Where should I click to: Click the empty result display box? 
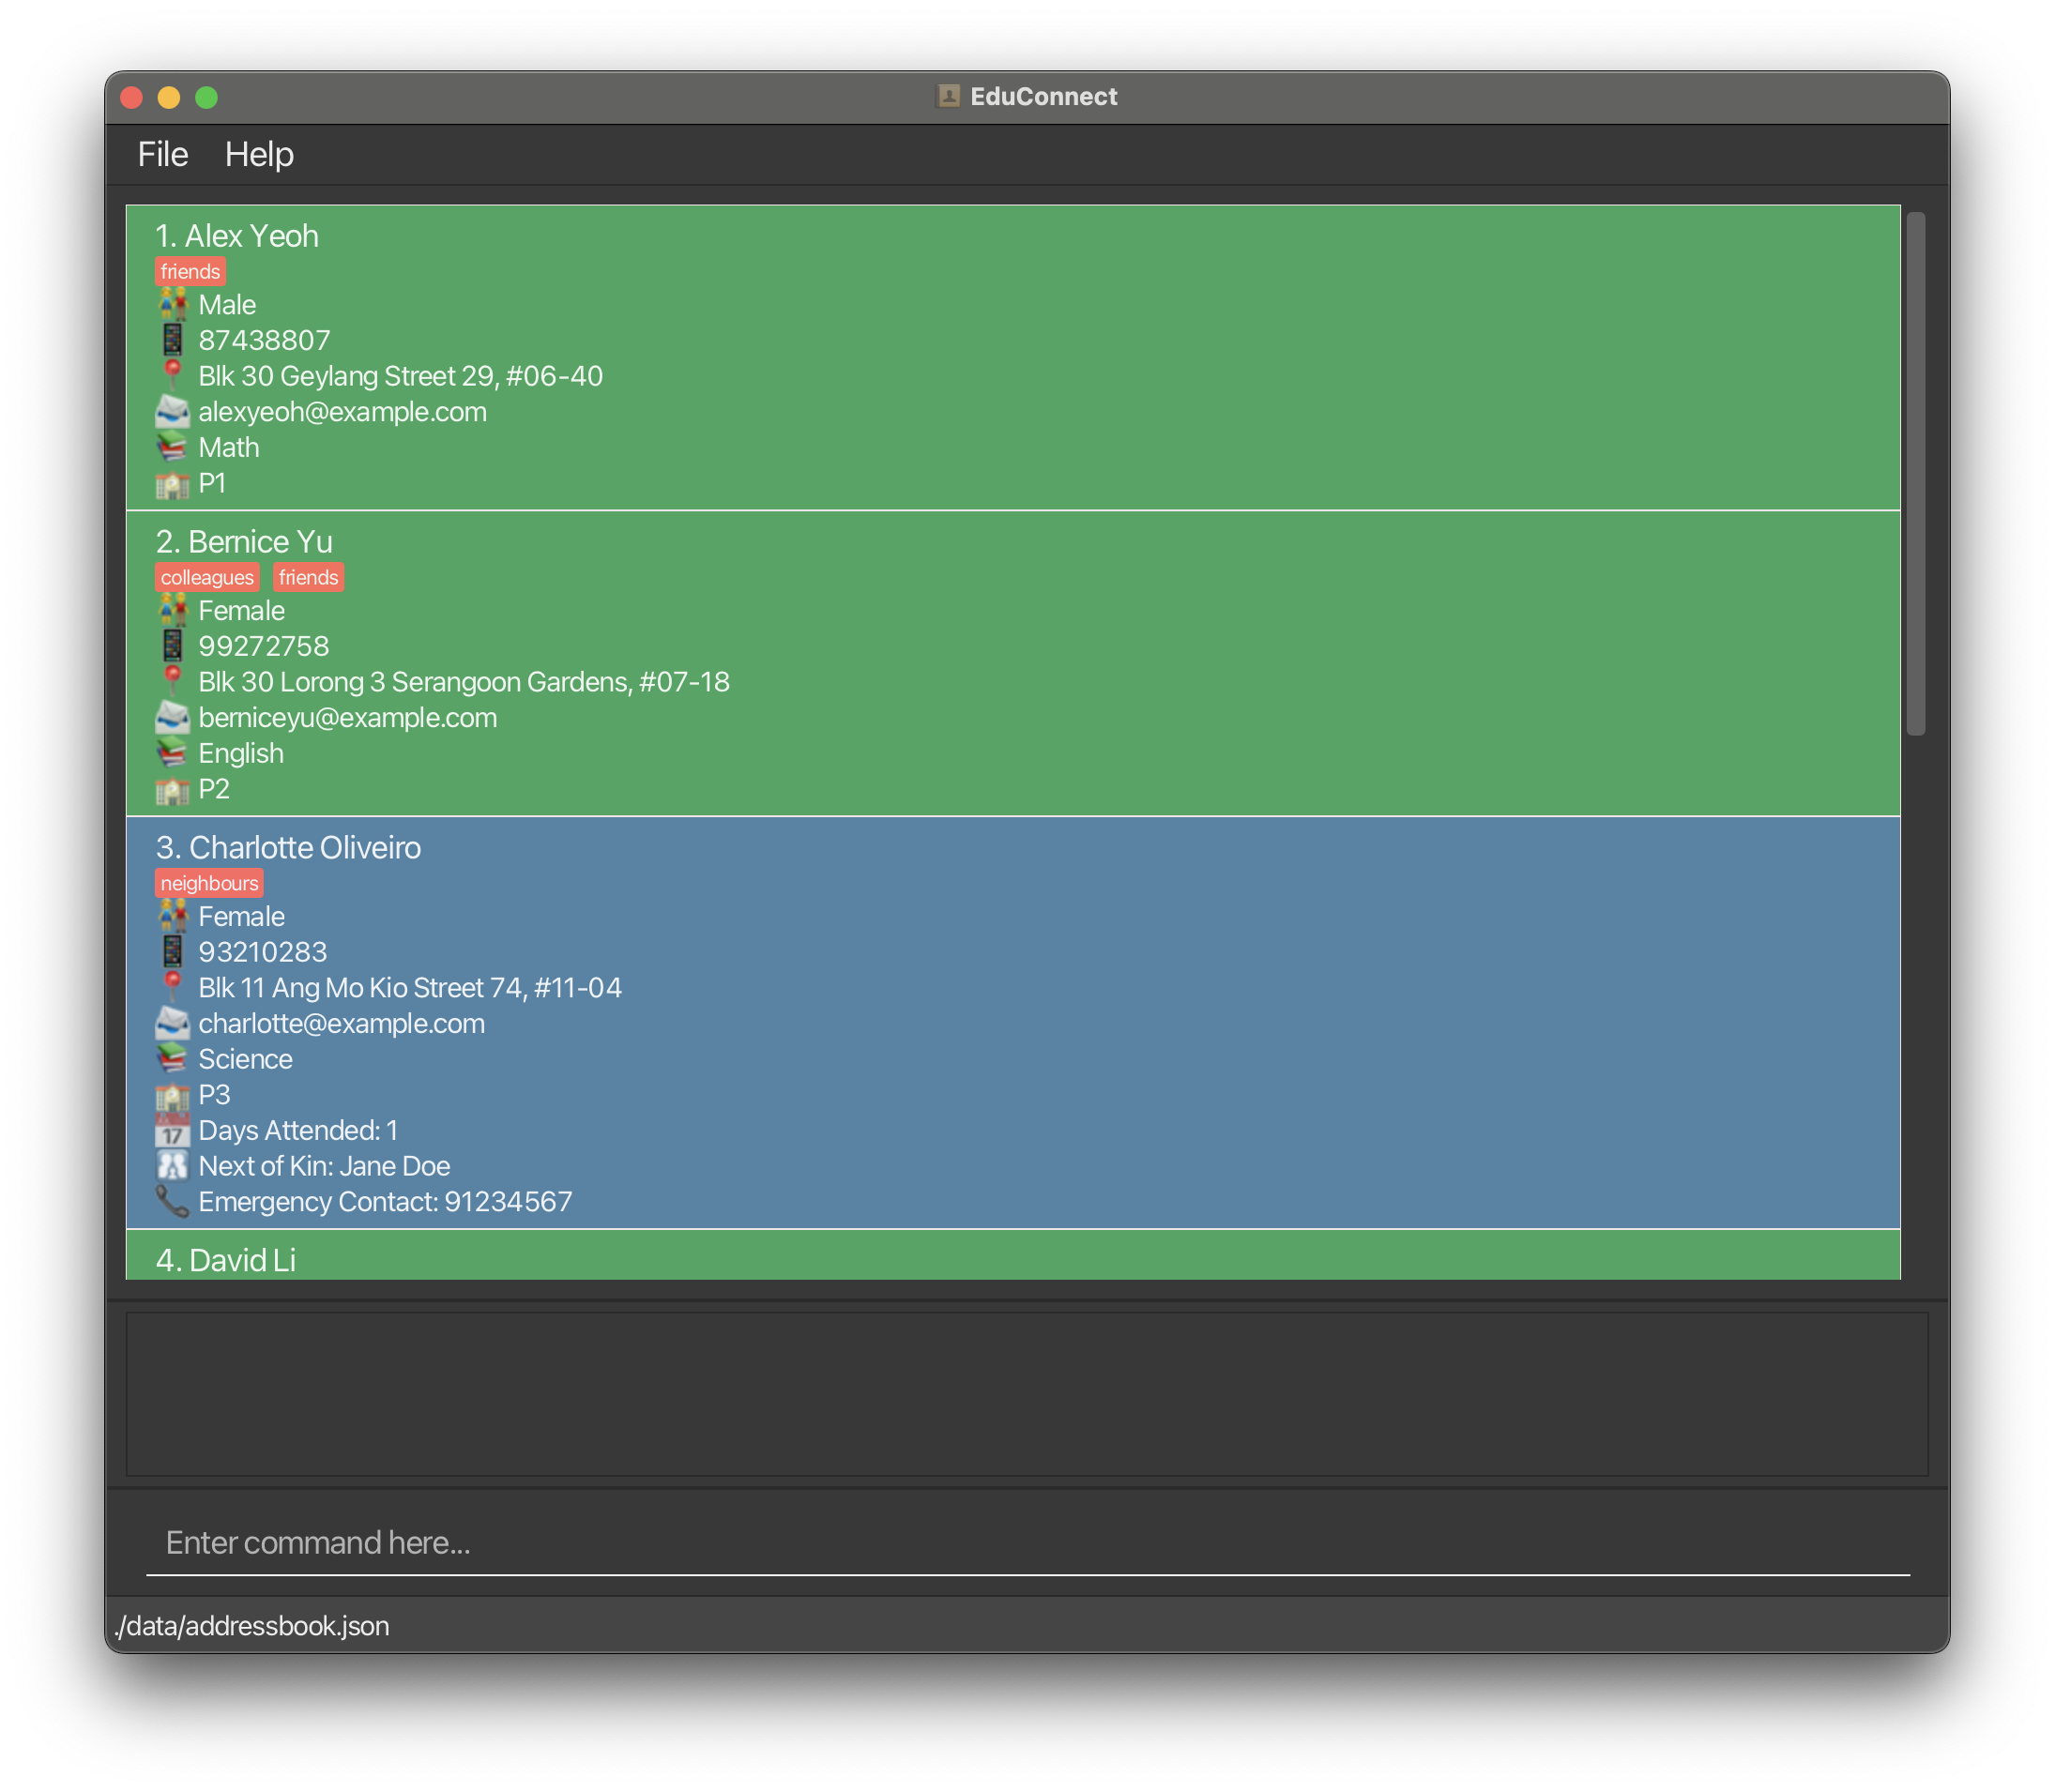(1027, 1393)
